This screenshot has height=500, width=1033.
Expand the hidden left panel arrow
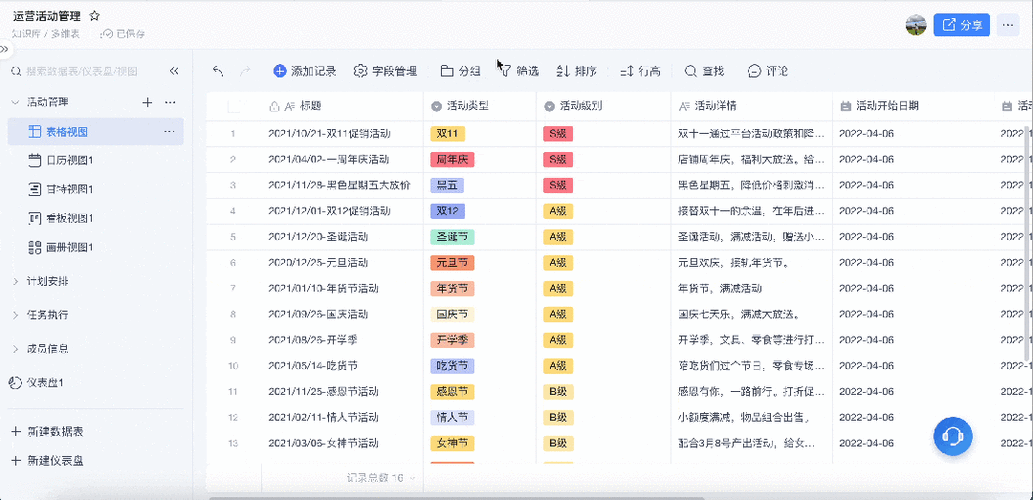[x=4, y=49]
